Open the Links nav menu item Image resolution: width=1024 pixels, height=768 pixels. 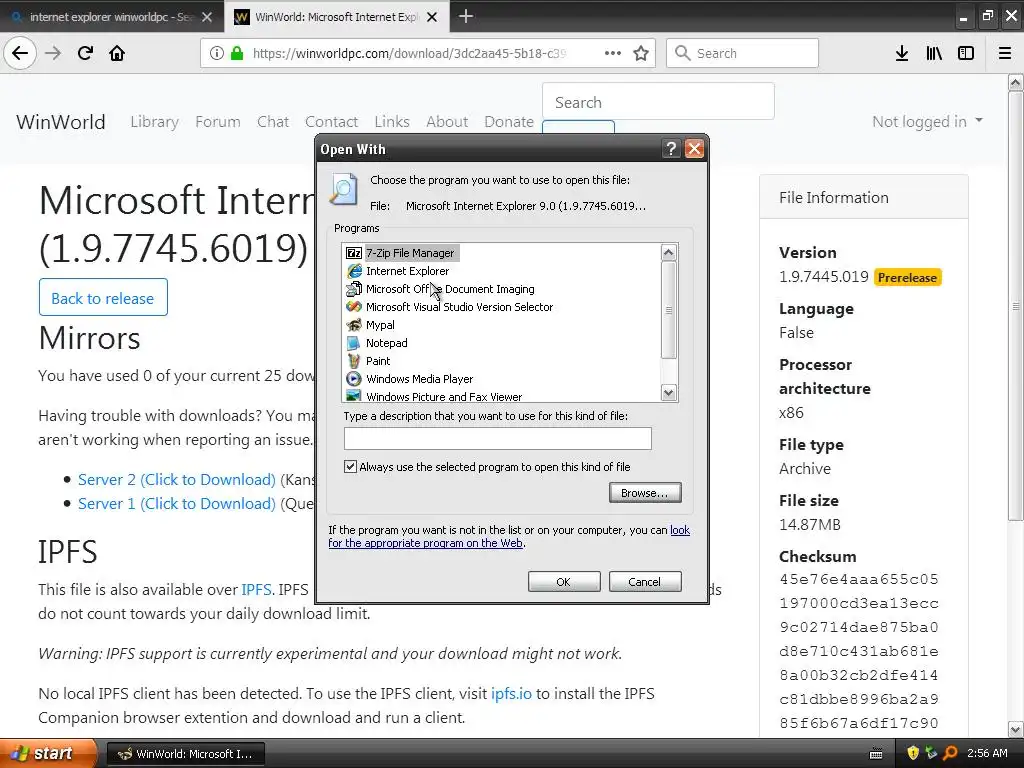392,121
